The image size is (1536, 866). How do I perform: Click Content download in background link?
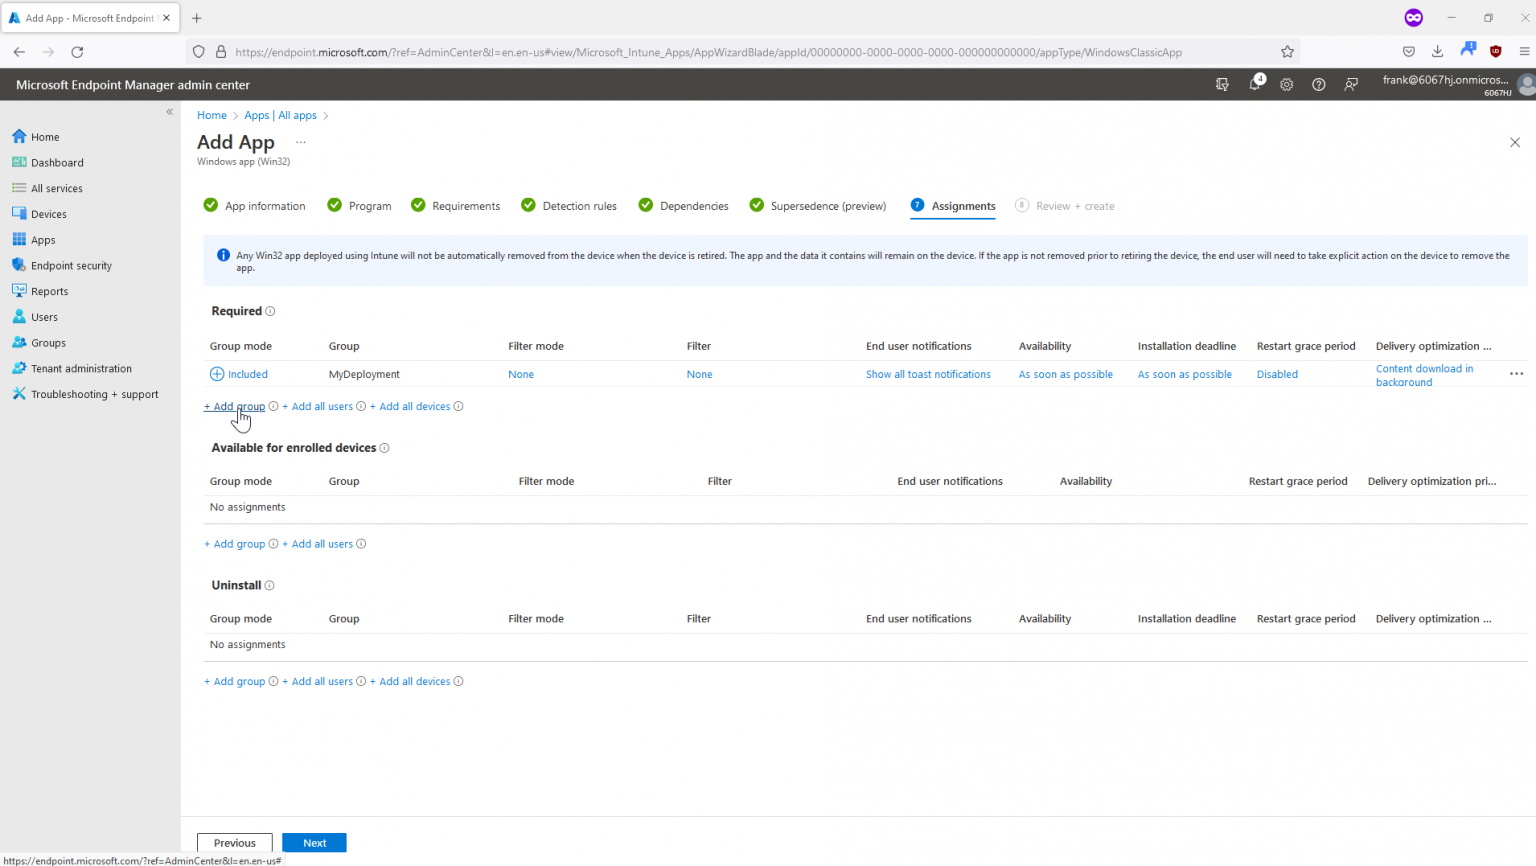tap(1424, 375)
